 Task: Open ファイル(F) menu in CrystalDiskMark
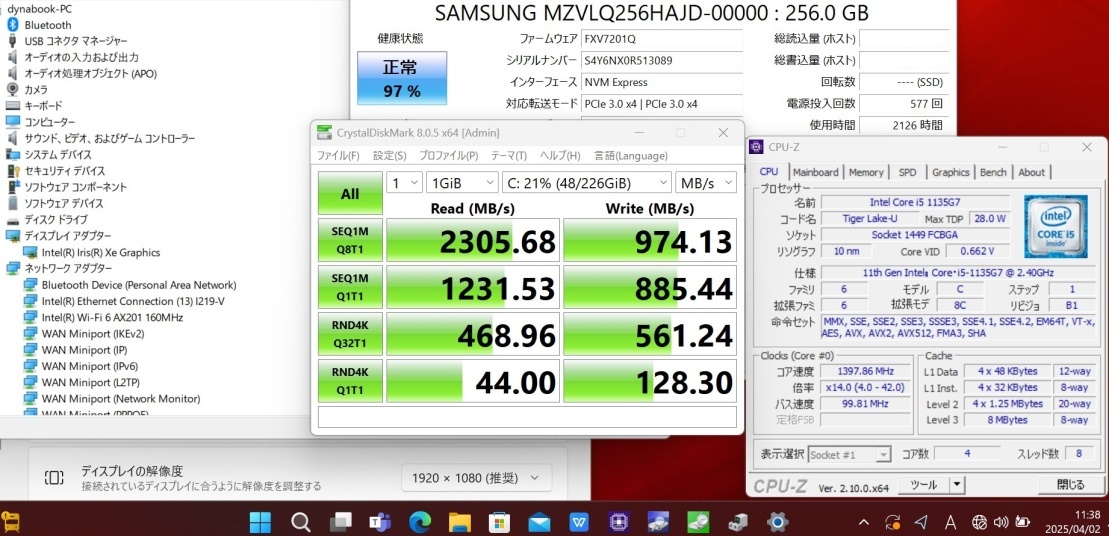coord(337,156)
